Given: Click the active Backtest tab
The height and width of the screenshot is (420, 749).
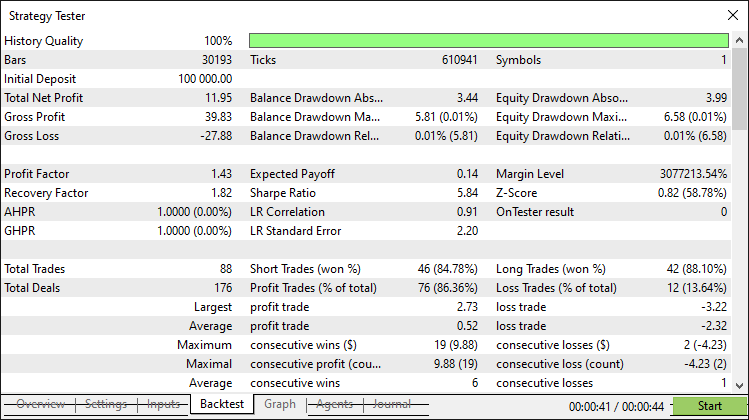Looking at the screenshot, I should (x=219, y=404).
